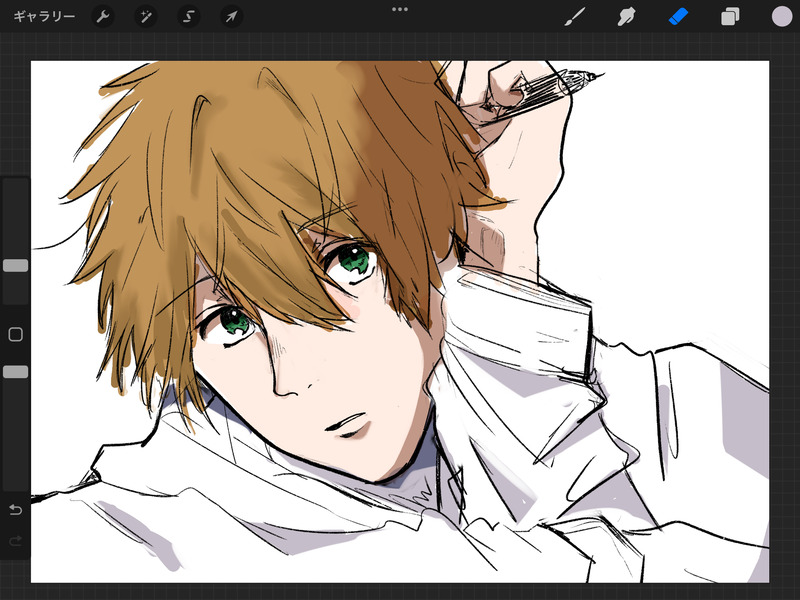Tap the character's green eye on the left
800x600 pixels.
(235, 323)
